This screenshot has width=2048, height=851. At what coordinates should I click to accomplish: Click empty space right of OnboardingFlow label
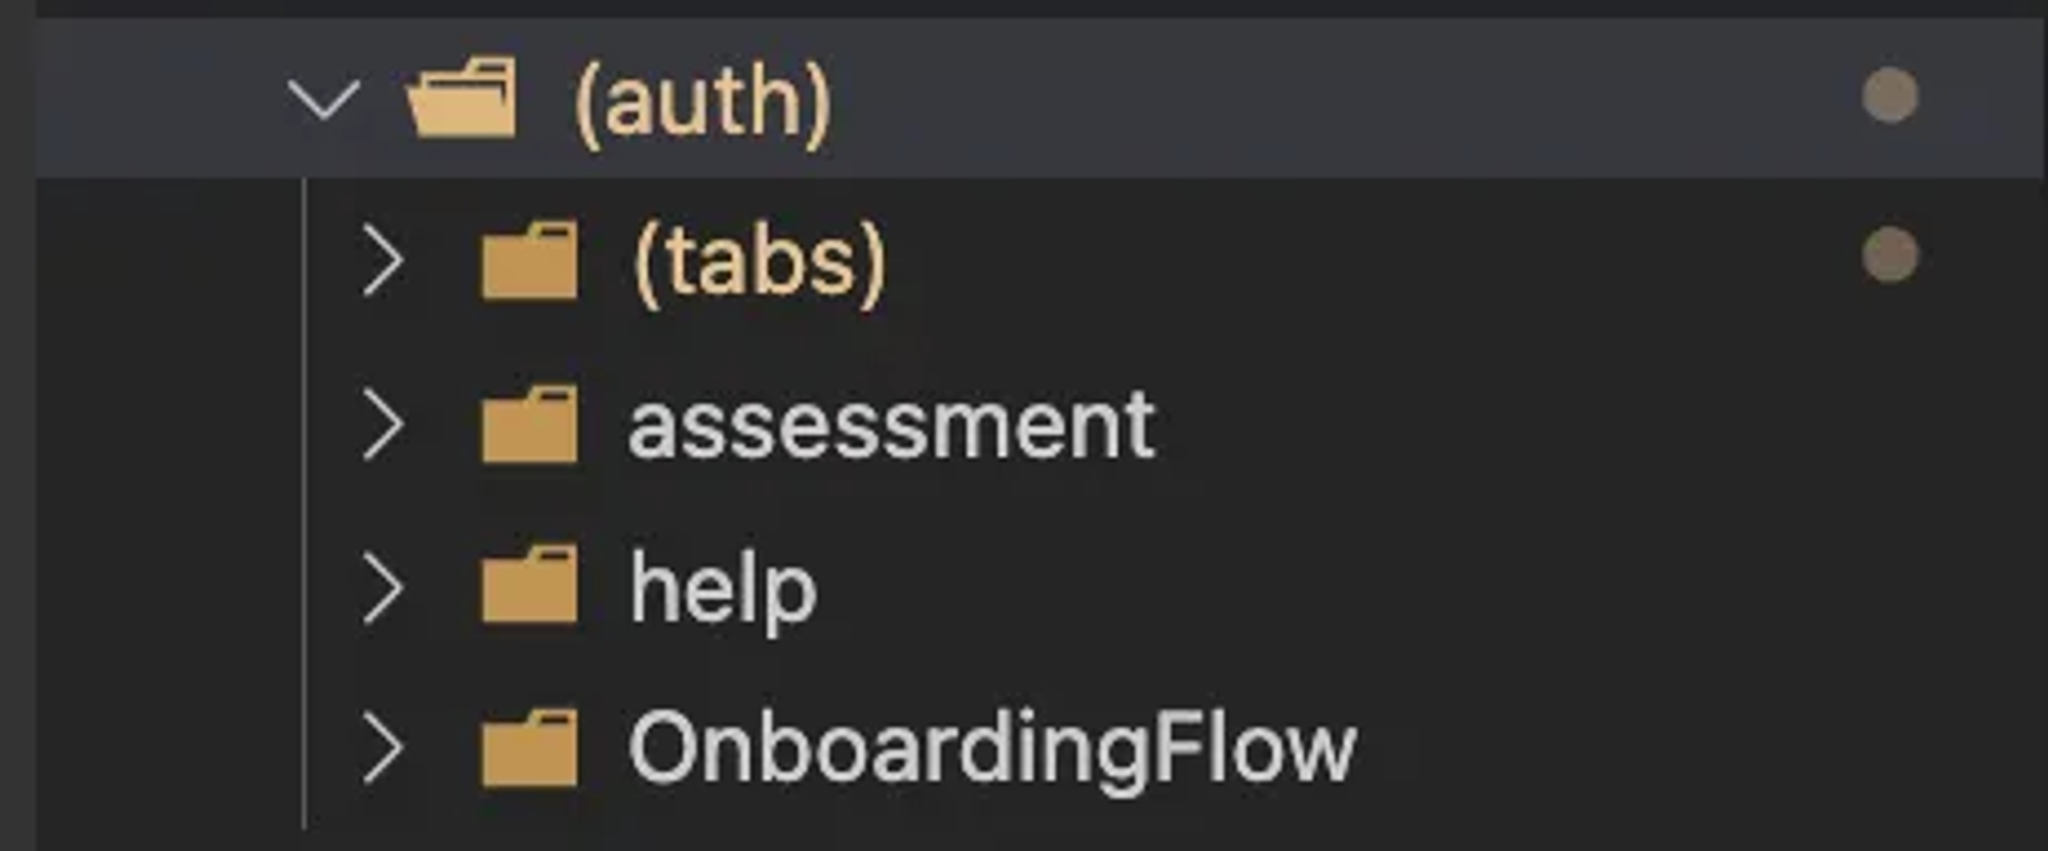tap(1700, 748)
